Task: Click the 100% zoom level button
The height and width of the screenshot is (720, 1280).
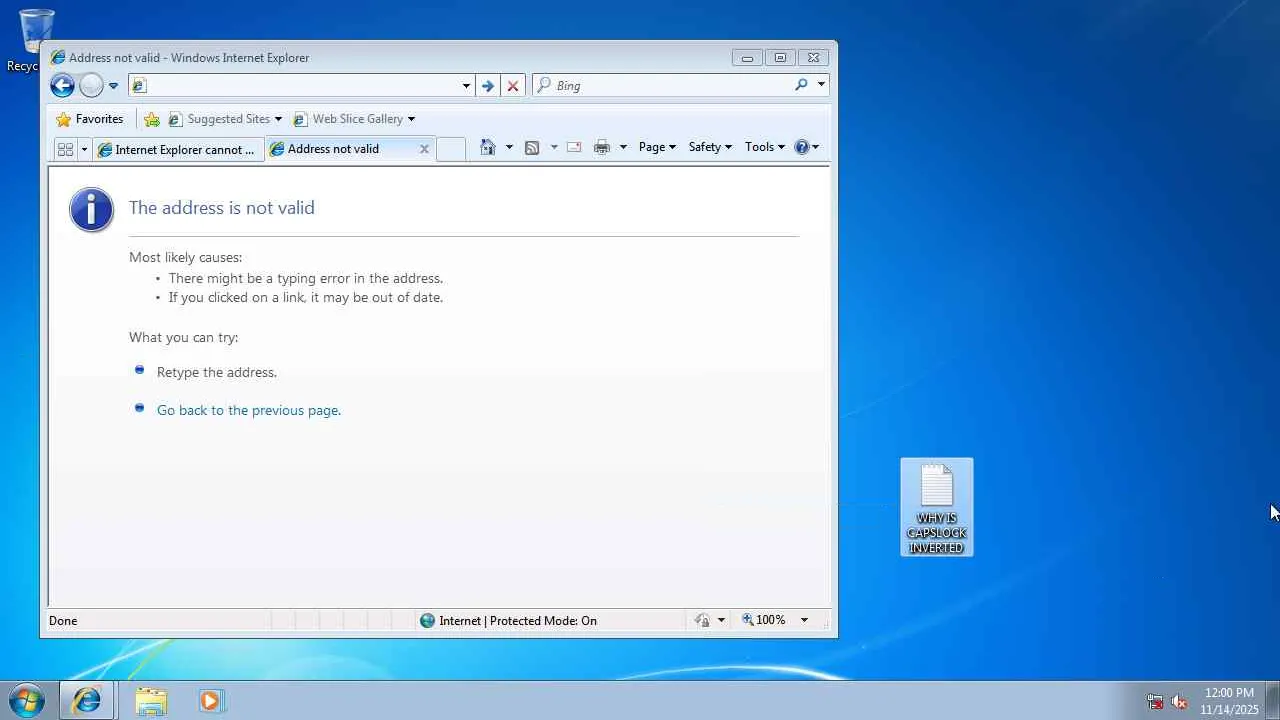Action: [764, 621]
